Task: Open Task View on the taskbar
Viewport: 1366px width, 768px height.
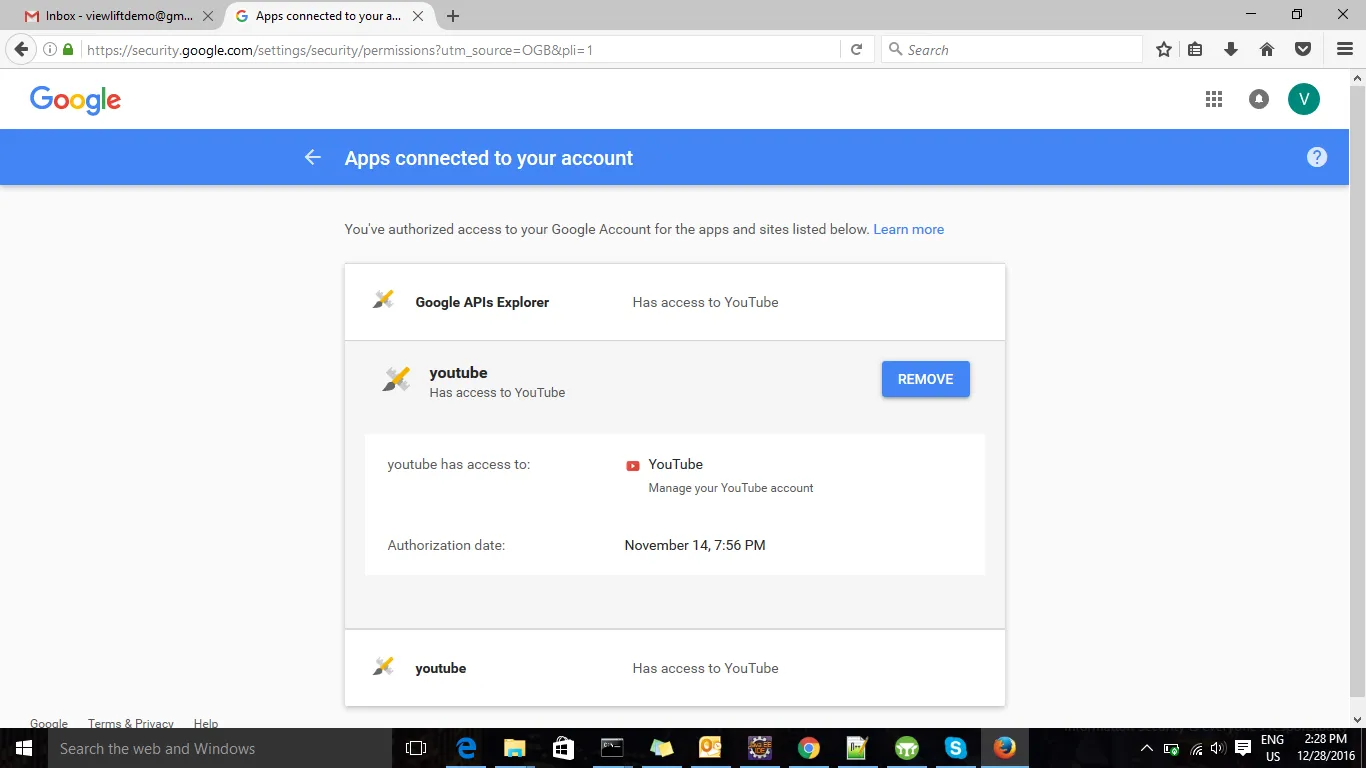Action: (x=416, y=748)
